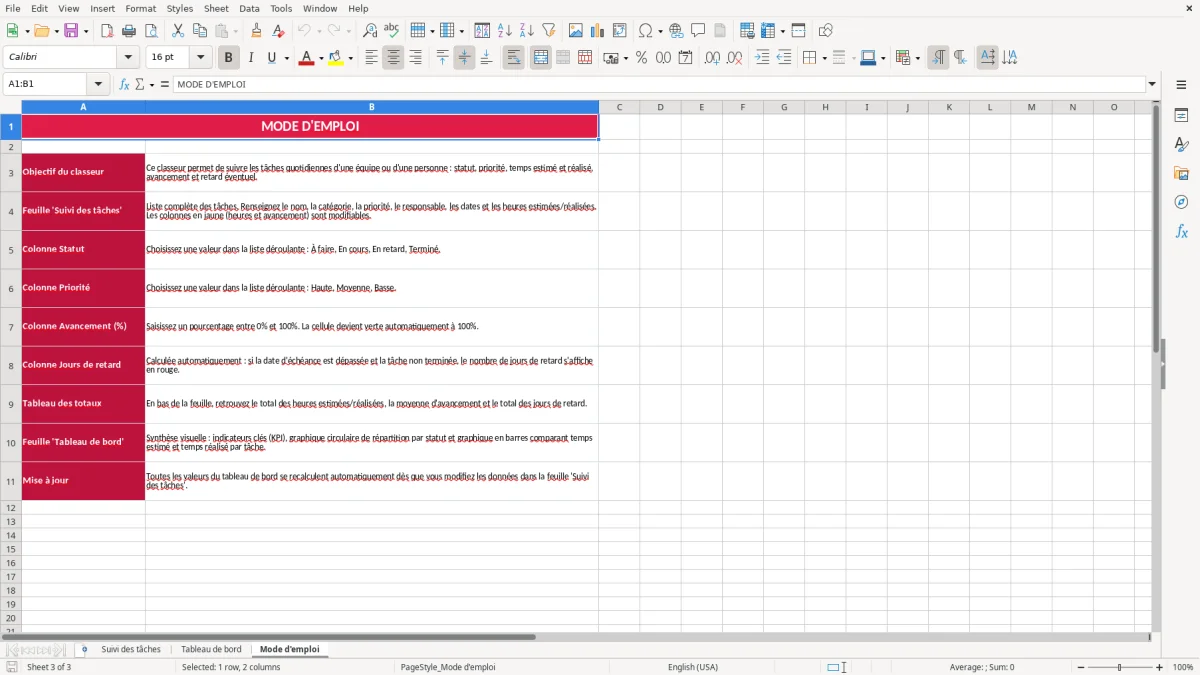Expand the formula bar arrow
Image resolution: width=1200 pixels, height=675 pixels.
point(1152,84)
